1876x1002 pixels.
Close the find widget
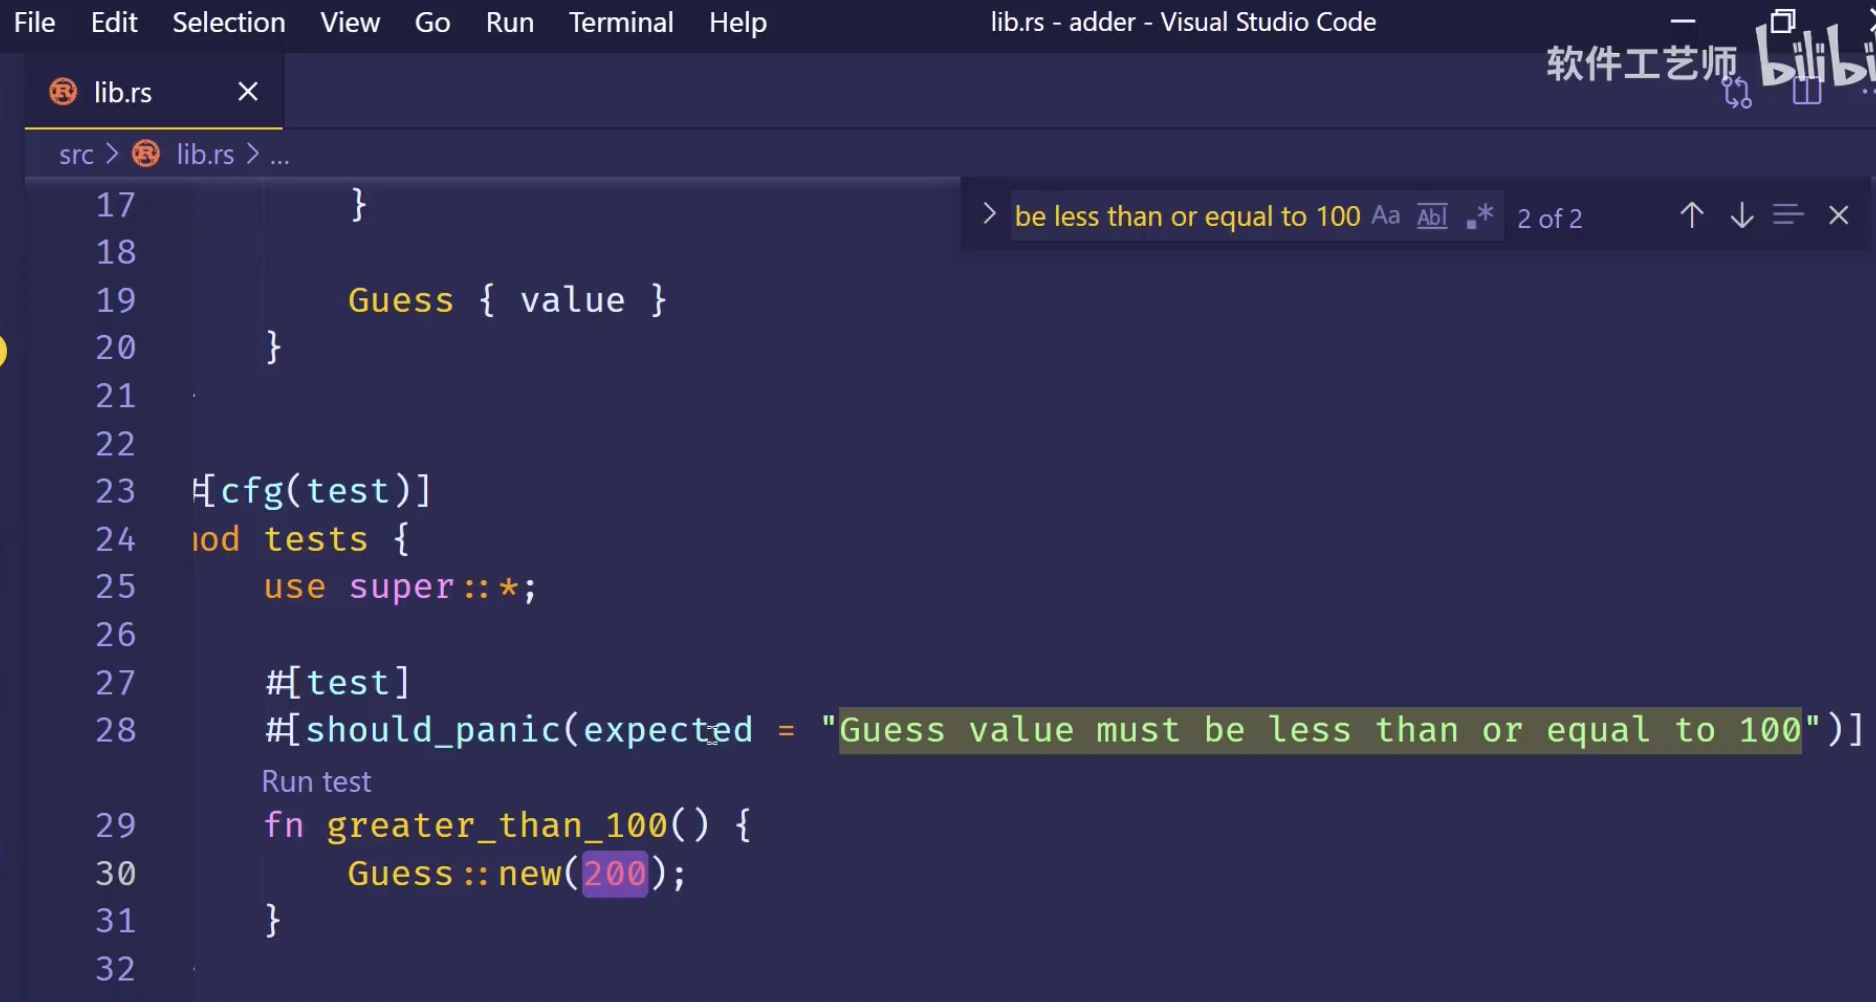1838,216
